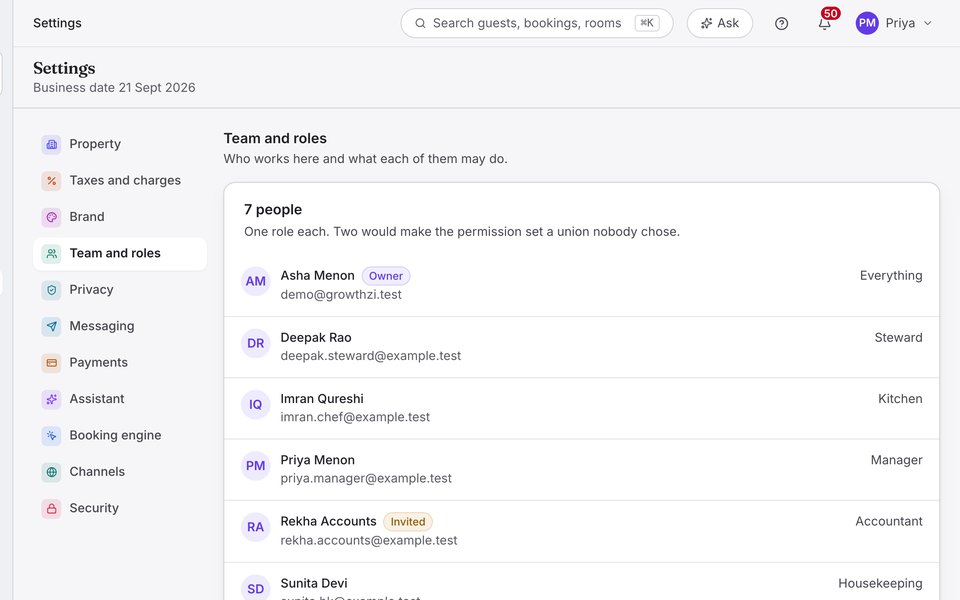Click the email priya.manager@example.test

coord(366,479)
